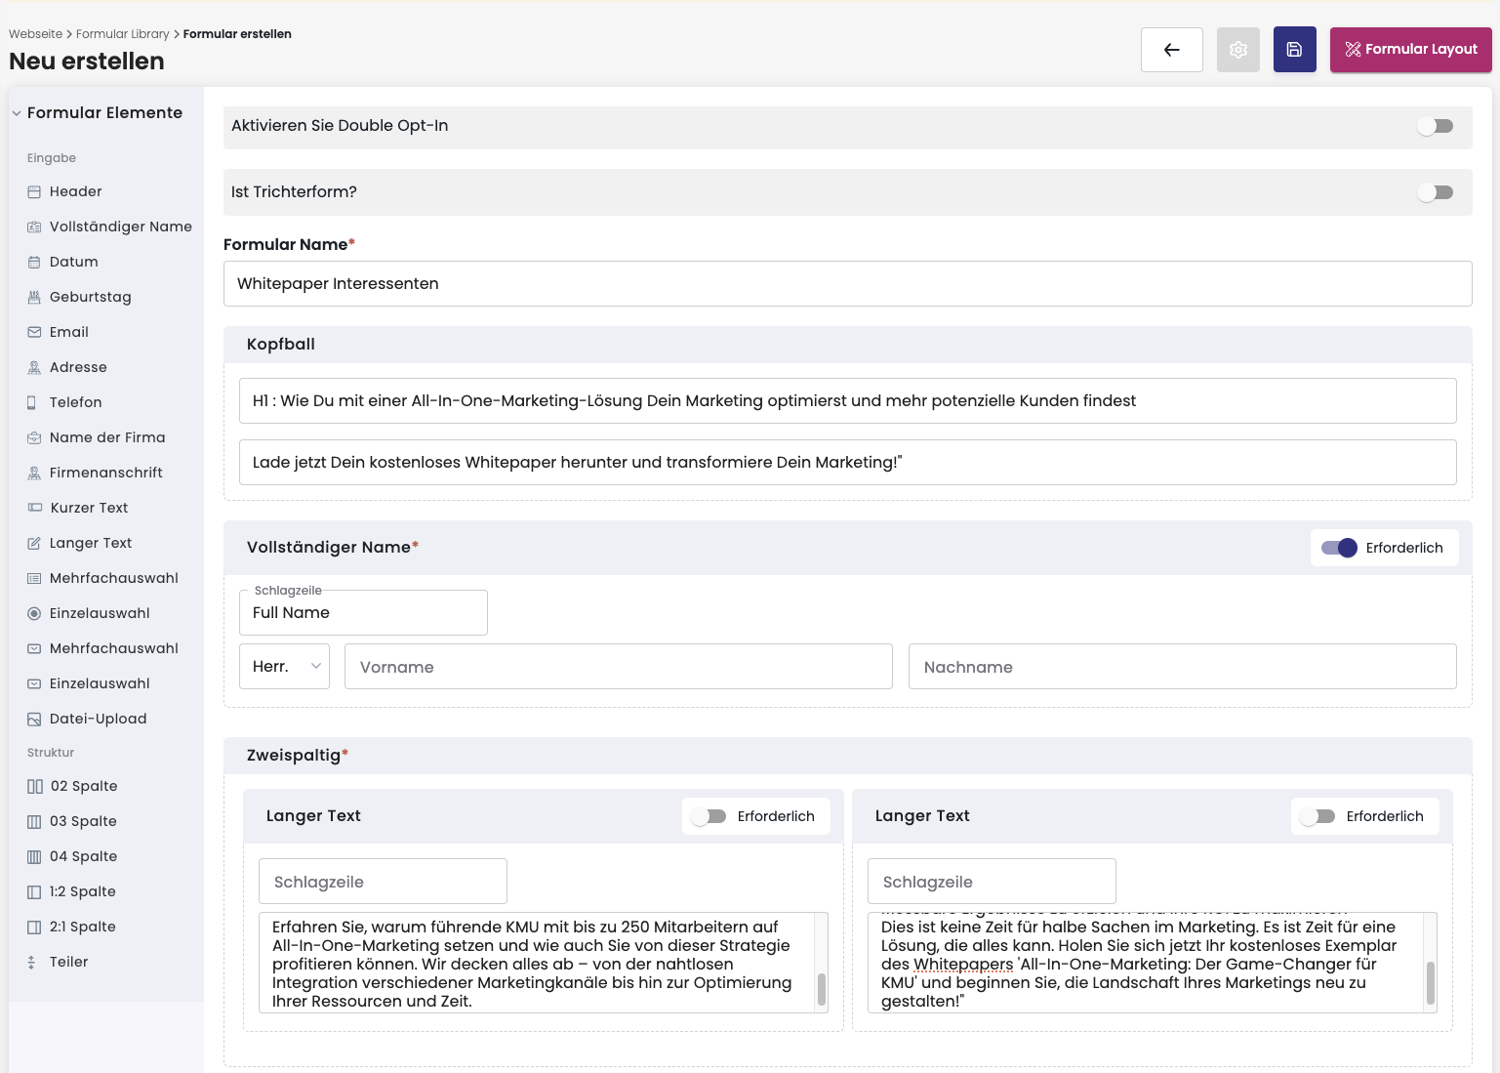Go to Formular Library breadcrumb

[122, 34]
